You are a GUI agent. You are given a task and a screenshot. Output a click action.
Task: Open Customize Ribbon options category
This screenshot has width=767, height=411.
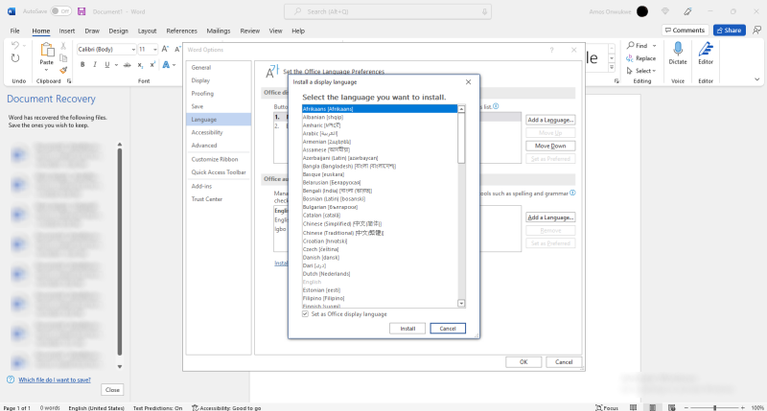tap(219, 160)
